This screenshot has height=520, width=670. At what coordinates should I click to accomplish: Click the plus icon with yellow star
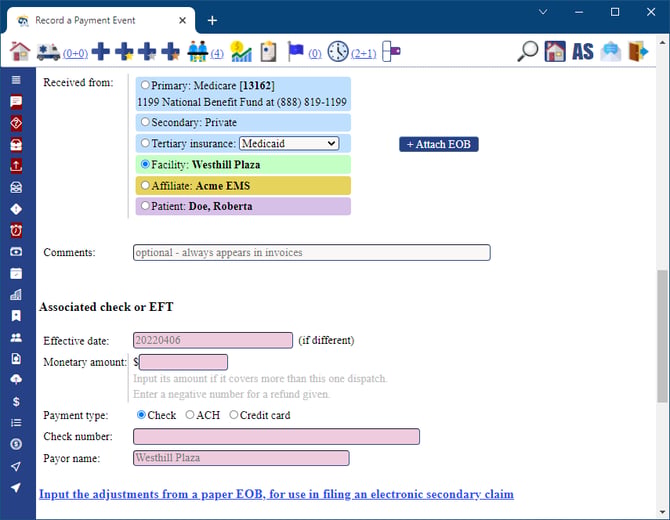[124, 52]
